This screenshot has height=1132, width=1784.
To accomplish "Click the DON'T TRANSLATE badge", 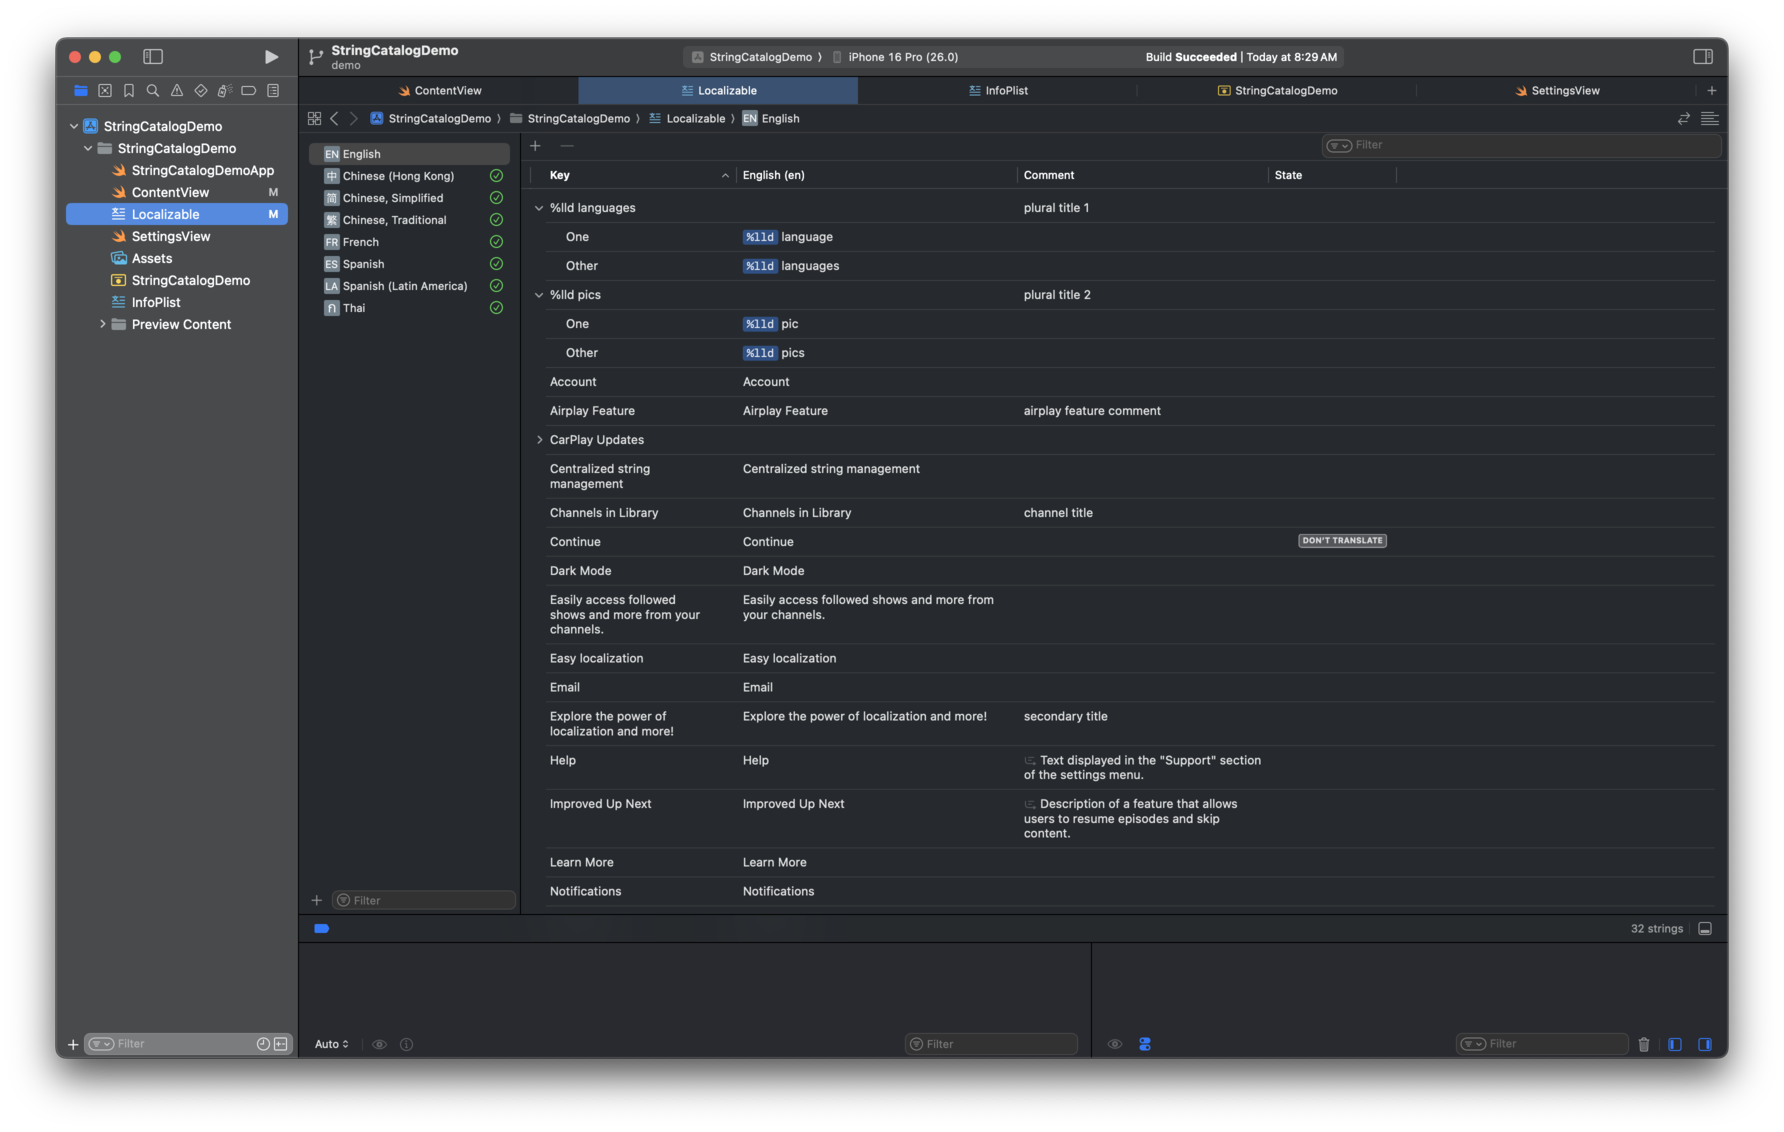I will click(x=1342, y=541).
